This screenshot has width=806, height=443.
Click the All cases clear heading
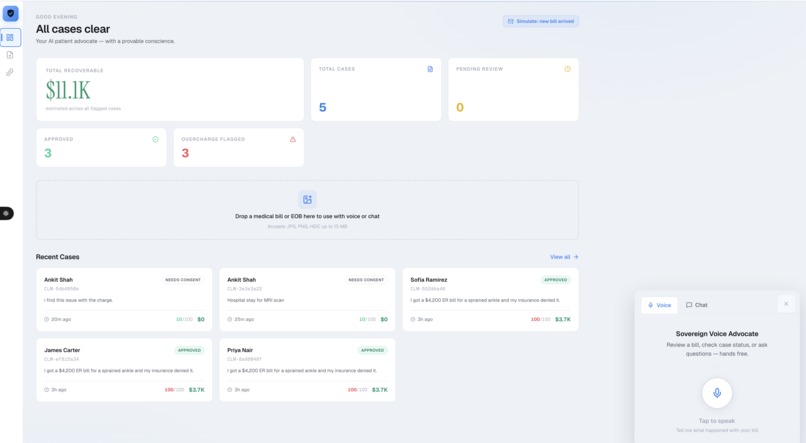pos(73,29)
